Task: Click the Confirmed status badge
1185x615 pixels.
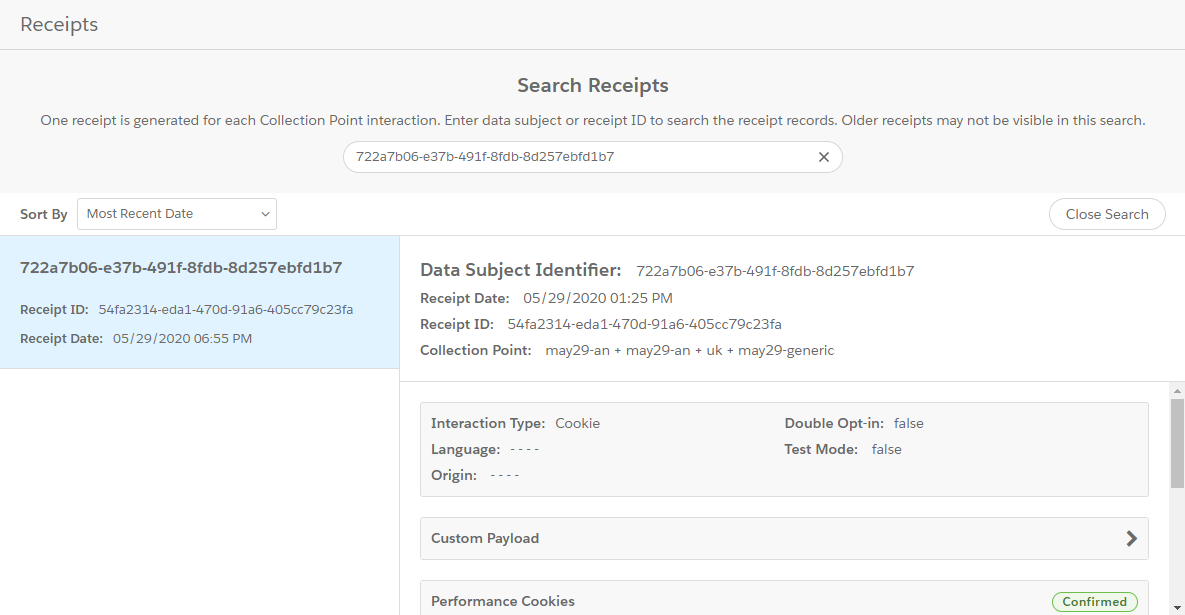Action: point(1094,601)
